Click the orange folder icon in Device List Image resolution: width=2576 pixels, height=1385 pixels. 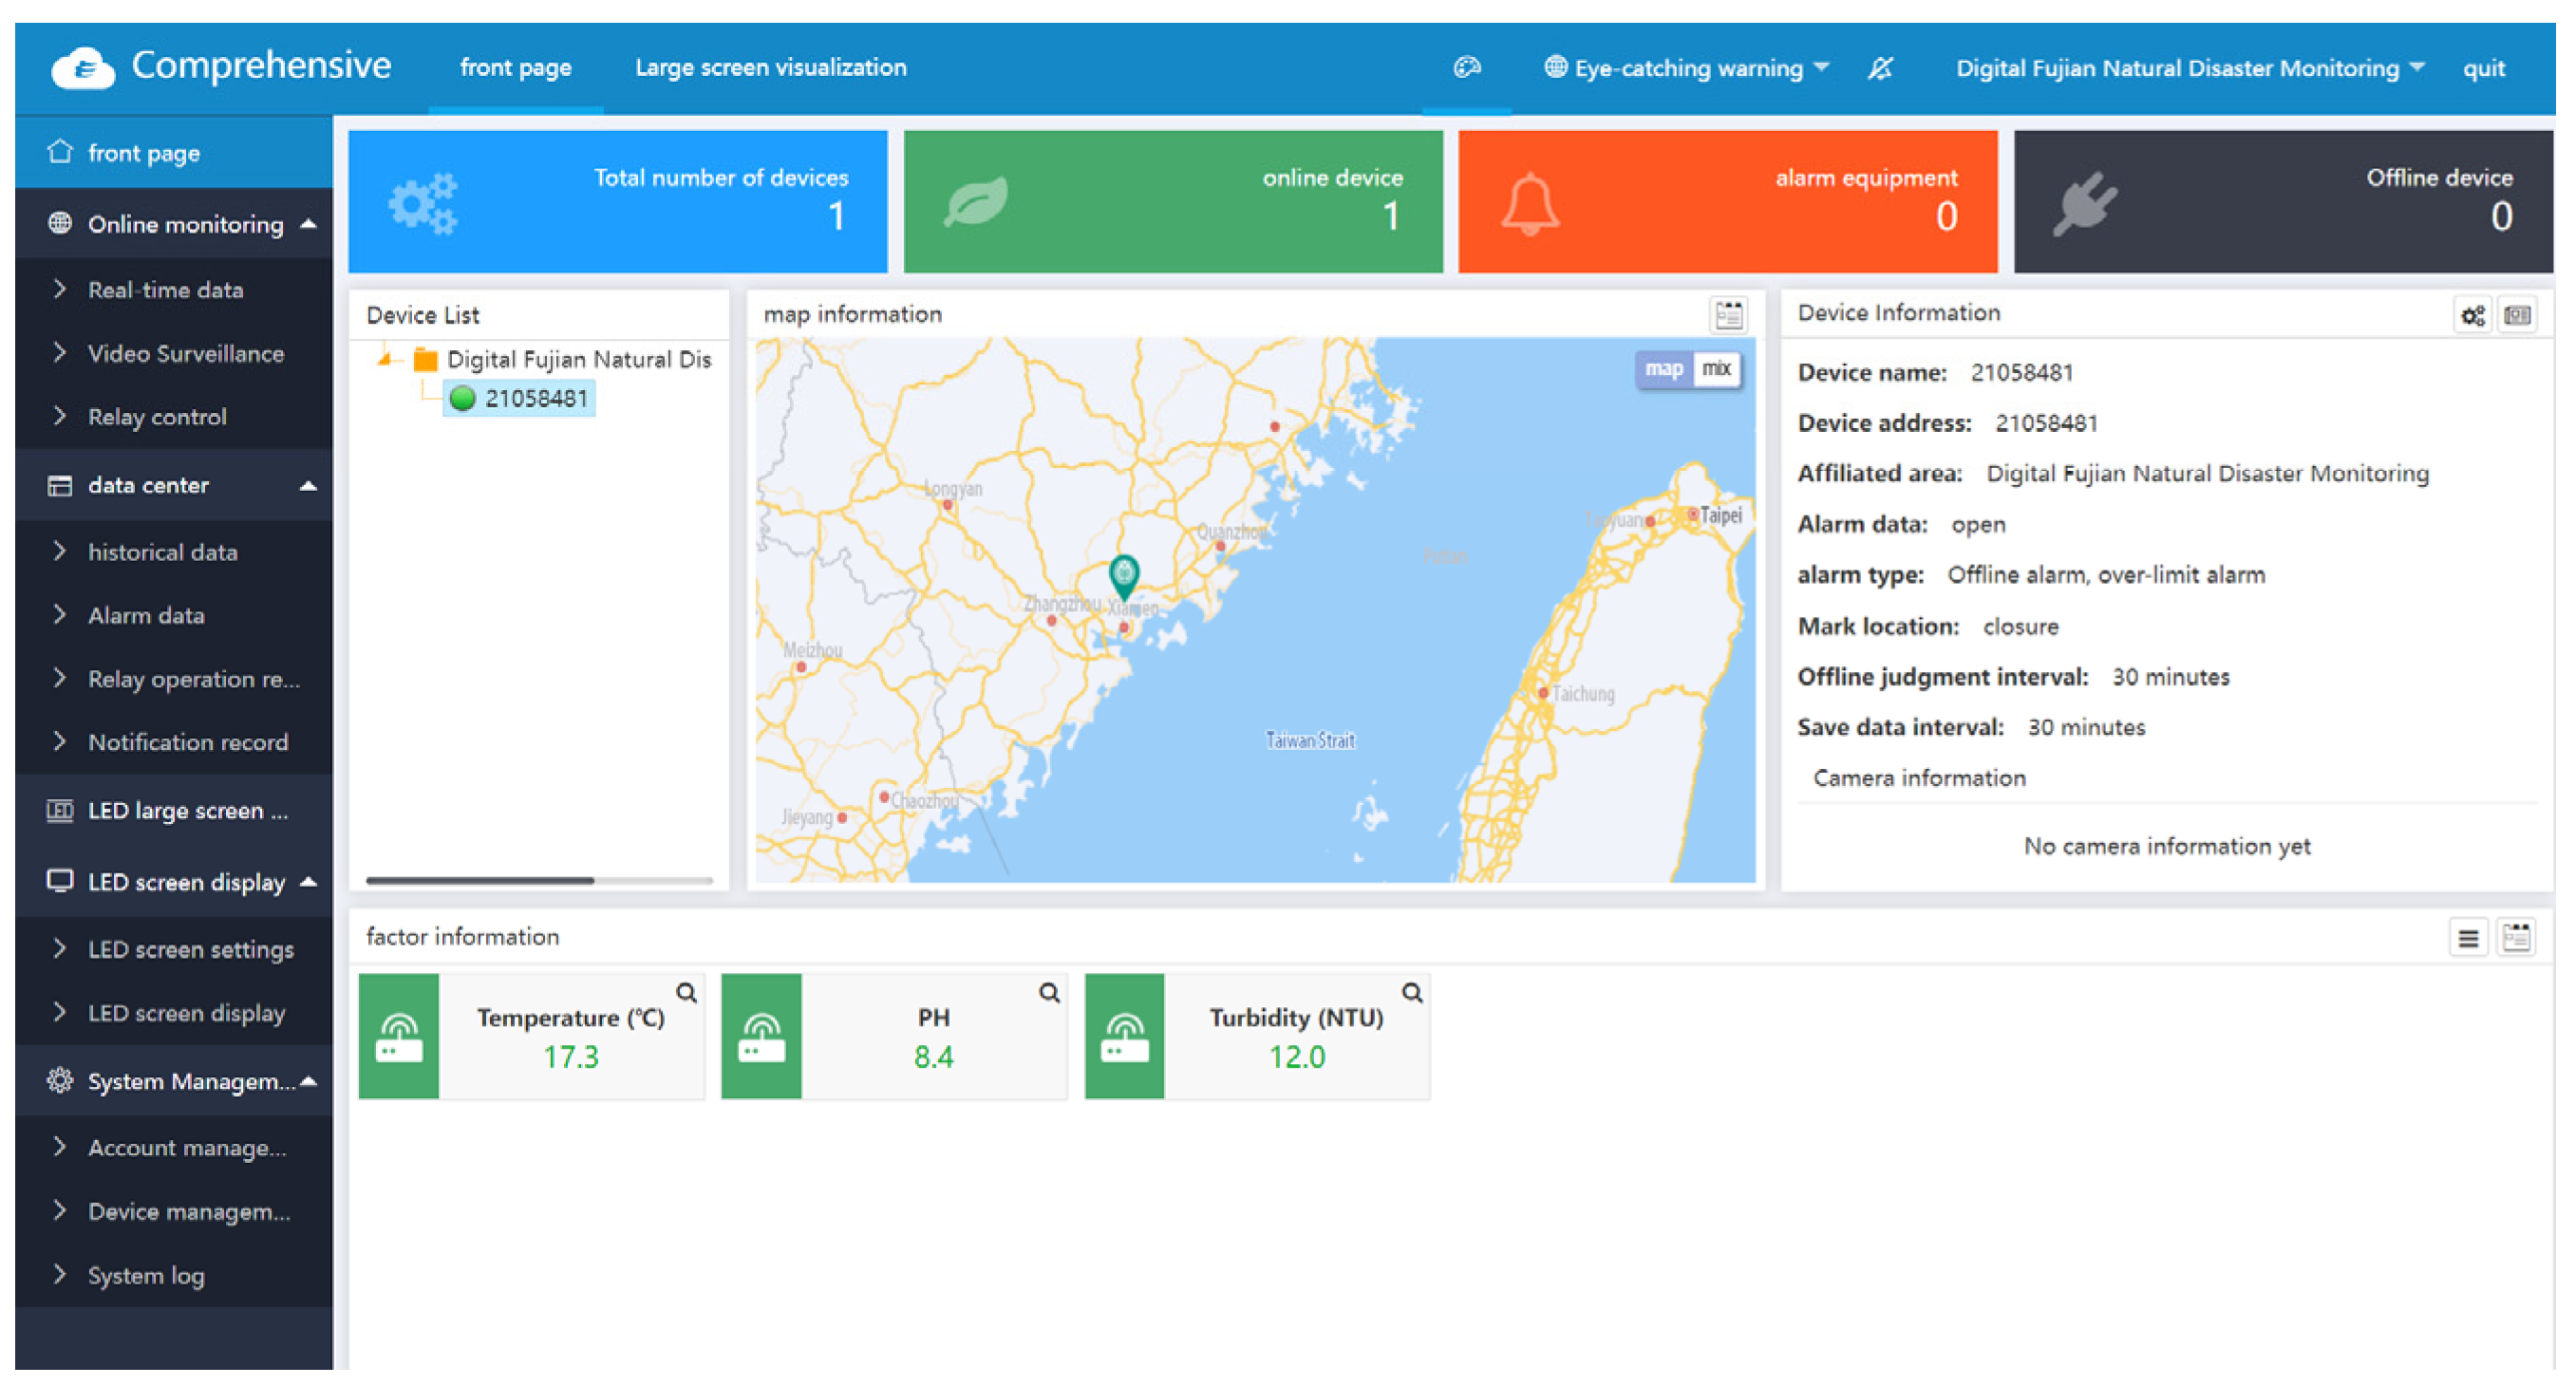click(426, 359)
